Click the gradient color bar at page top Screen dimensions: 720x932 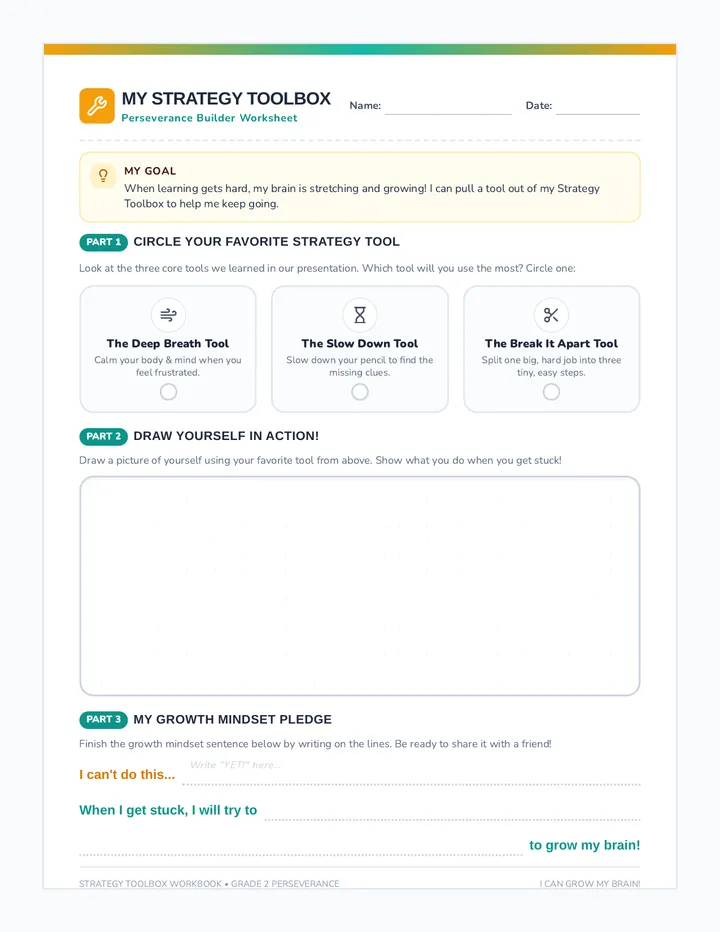tap(360, 49)
